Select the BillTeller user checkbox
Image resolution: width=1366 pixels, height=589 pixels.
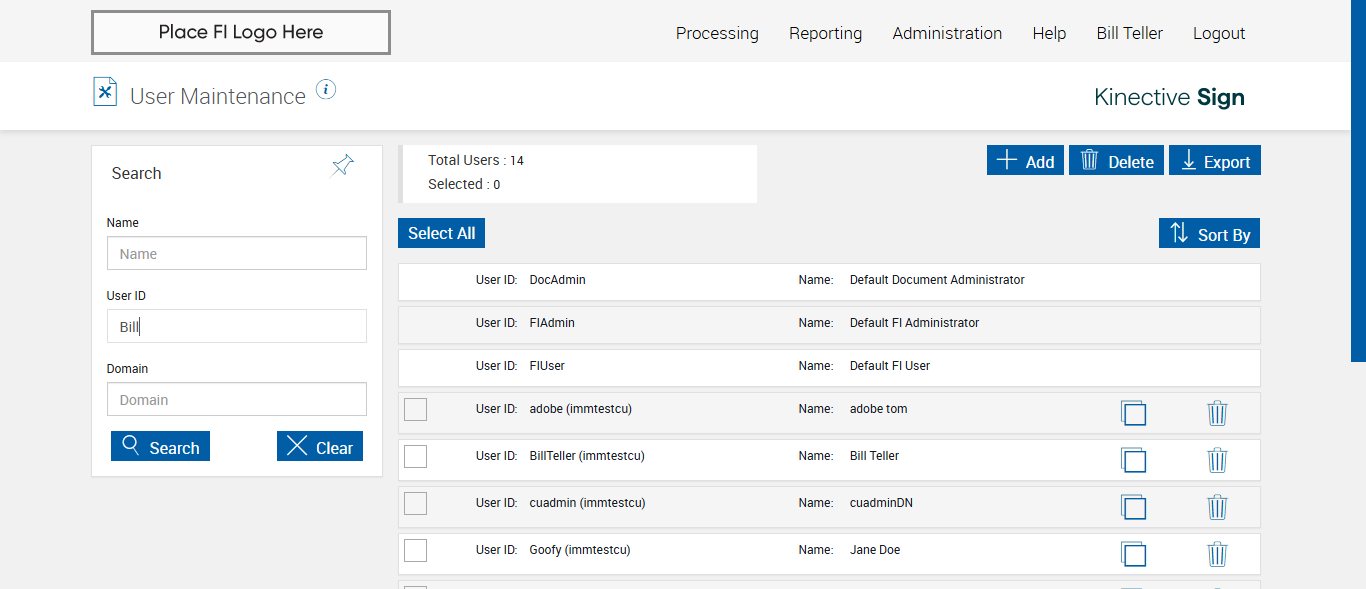pyautogui.click(x=415, y=456)
